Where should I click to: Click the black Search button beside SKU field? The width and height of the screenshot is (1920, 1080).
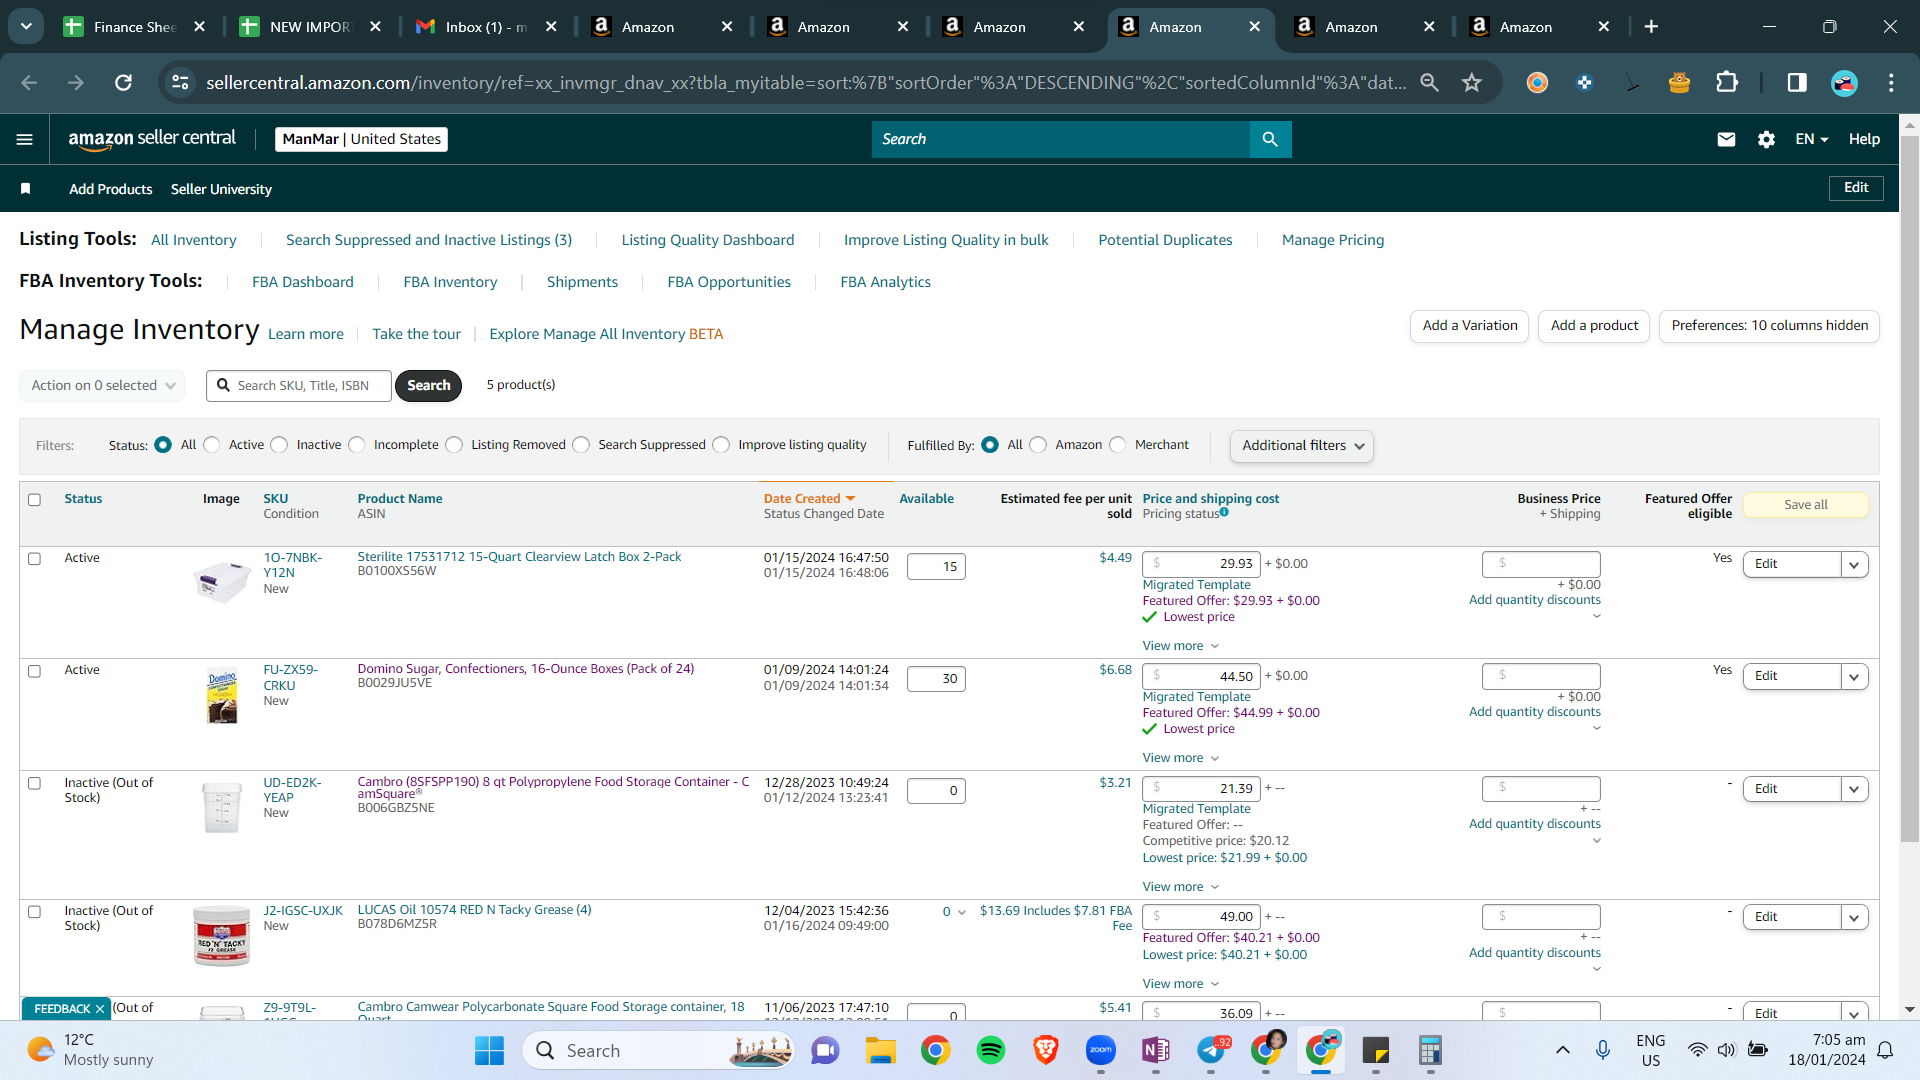tap(429, 385)
